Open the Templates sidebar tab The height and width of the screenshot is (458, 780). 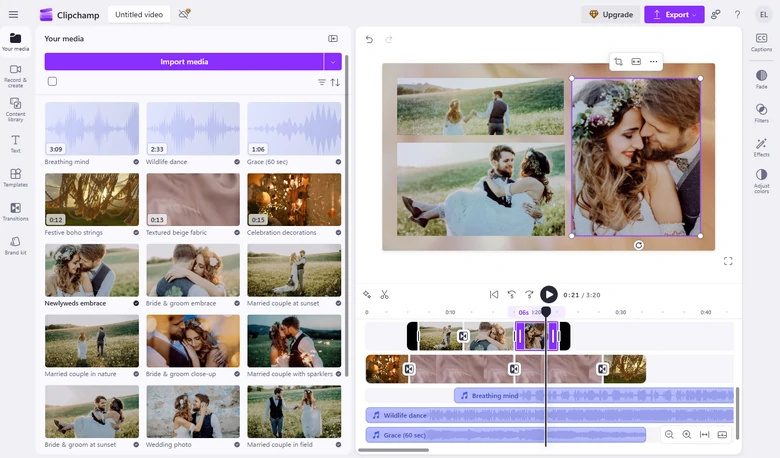[x=15, y=178]
